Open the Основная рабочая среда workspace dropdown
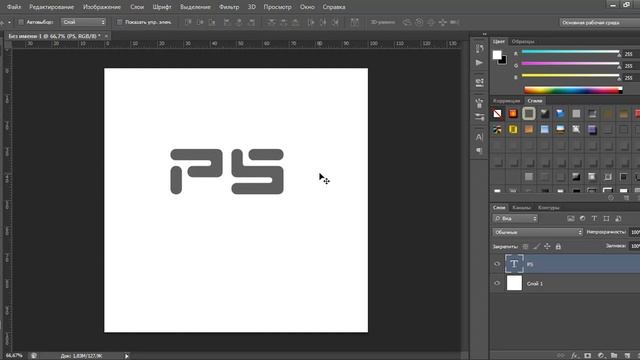640x360 pixels. coord(600,22)
